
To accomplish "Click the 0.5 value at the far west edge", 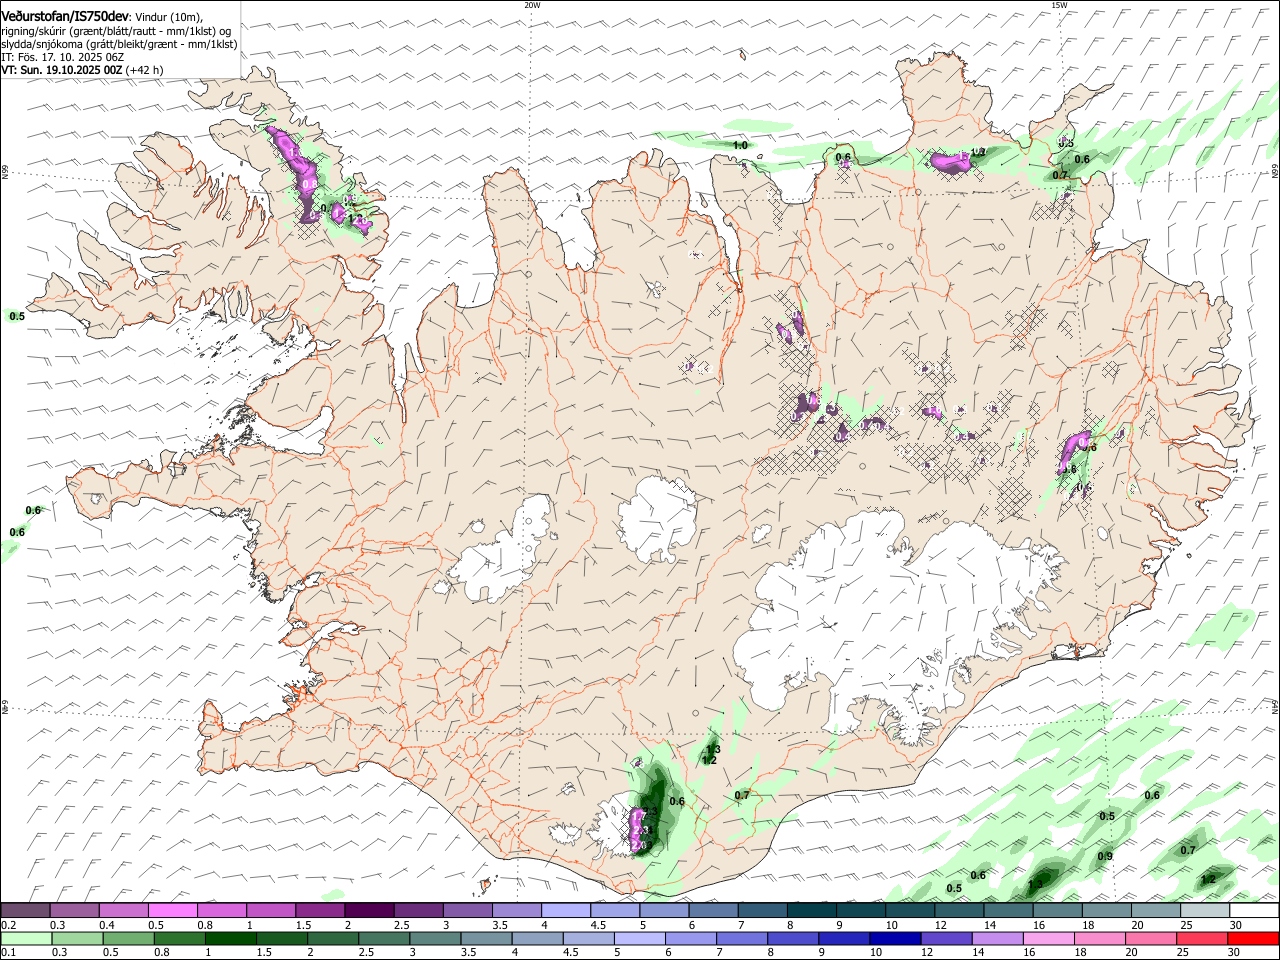I will (17, 316).
